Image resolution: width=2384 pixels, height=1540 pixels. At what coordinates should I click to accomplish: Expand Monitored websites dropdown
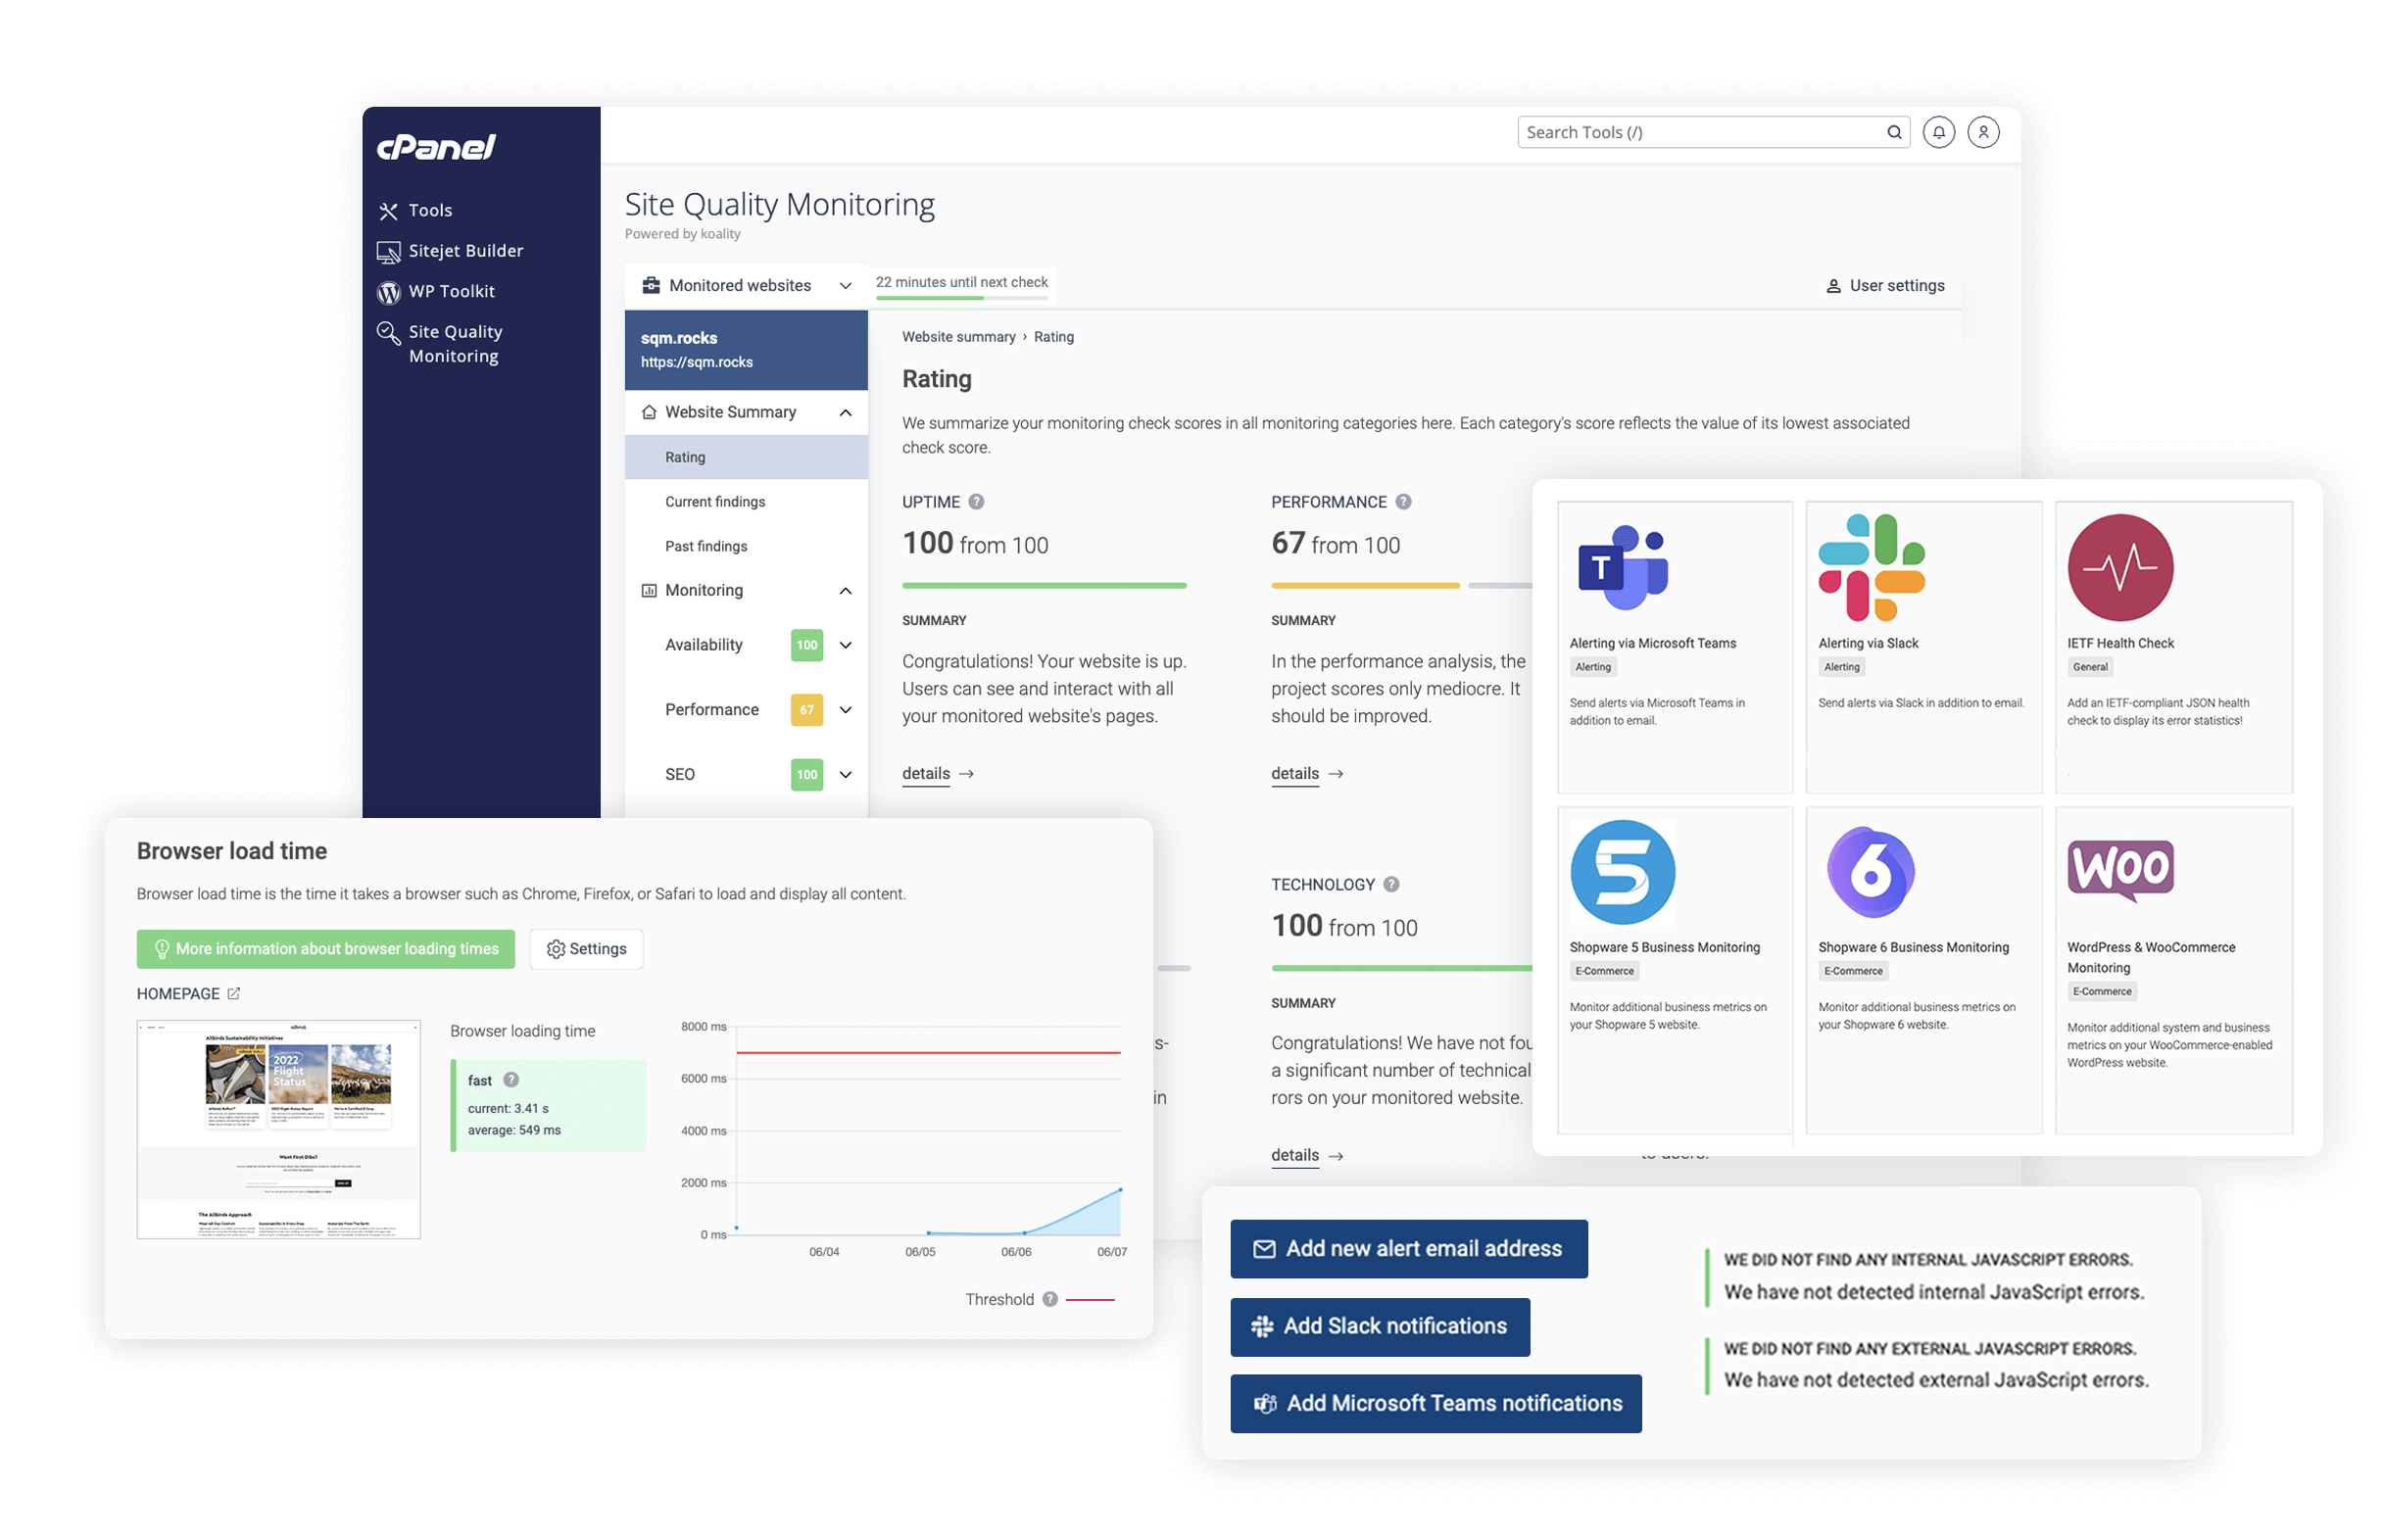[x=746, y=285]
